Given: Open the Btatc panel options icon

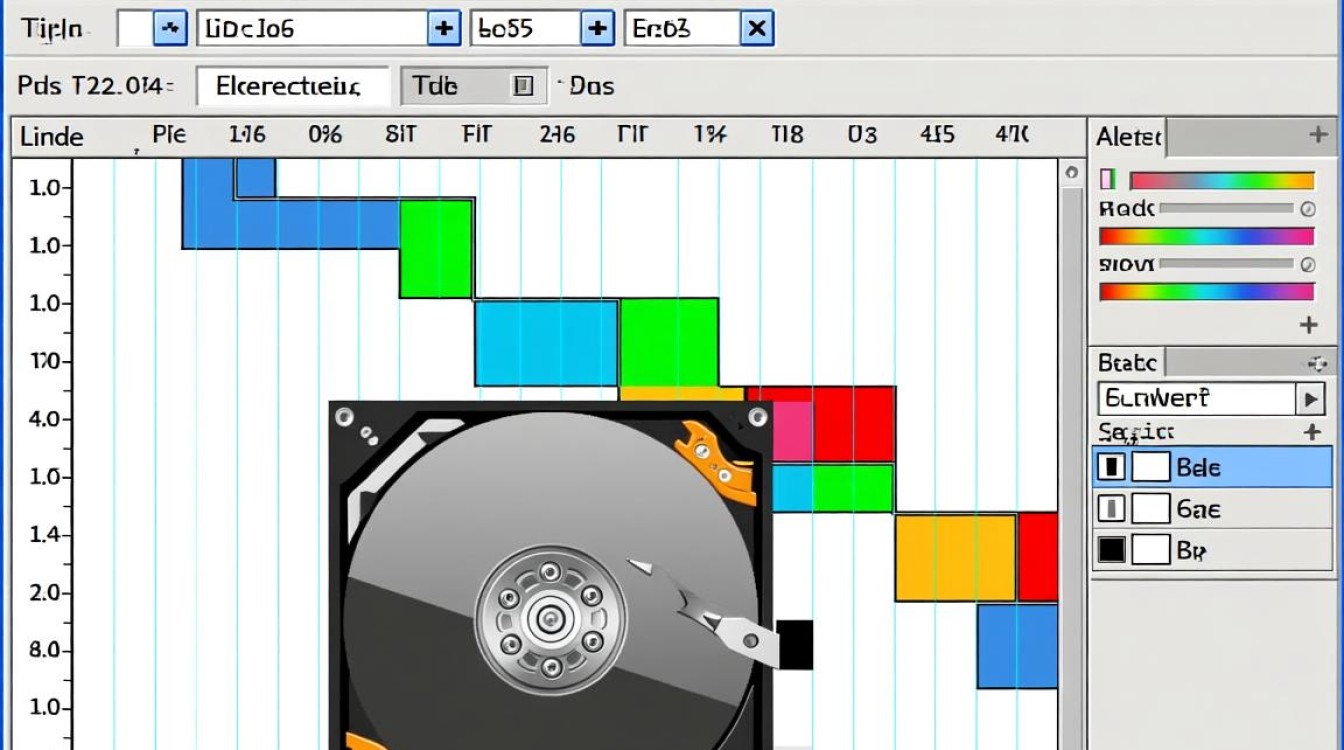Looking at the screenshot, I should pos(1317,364).
